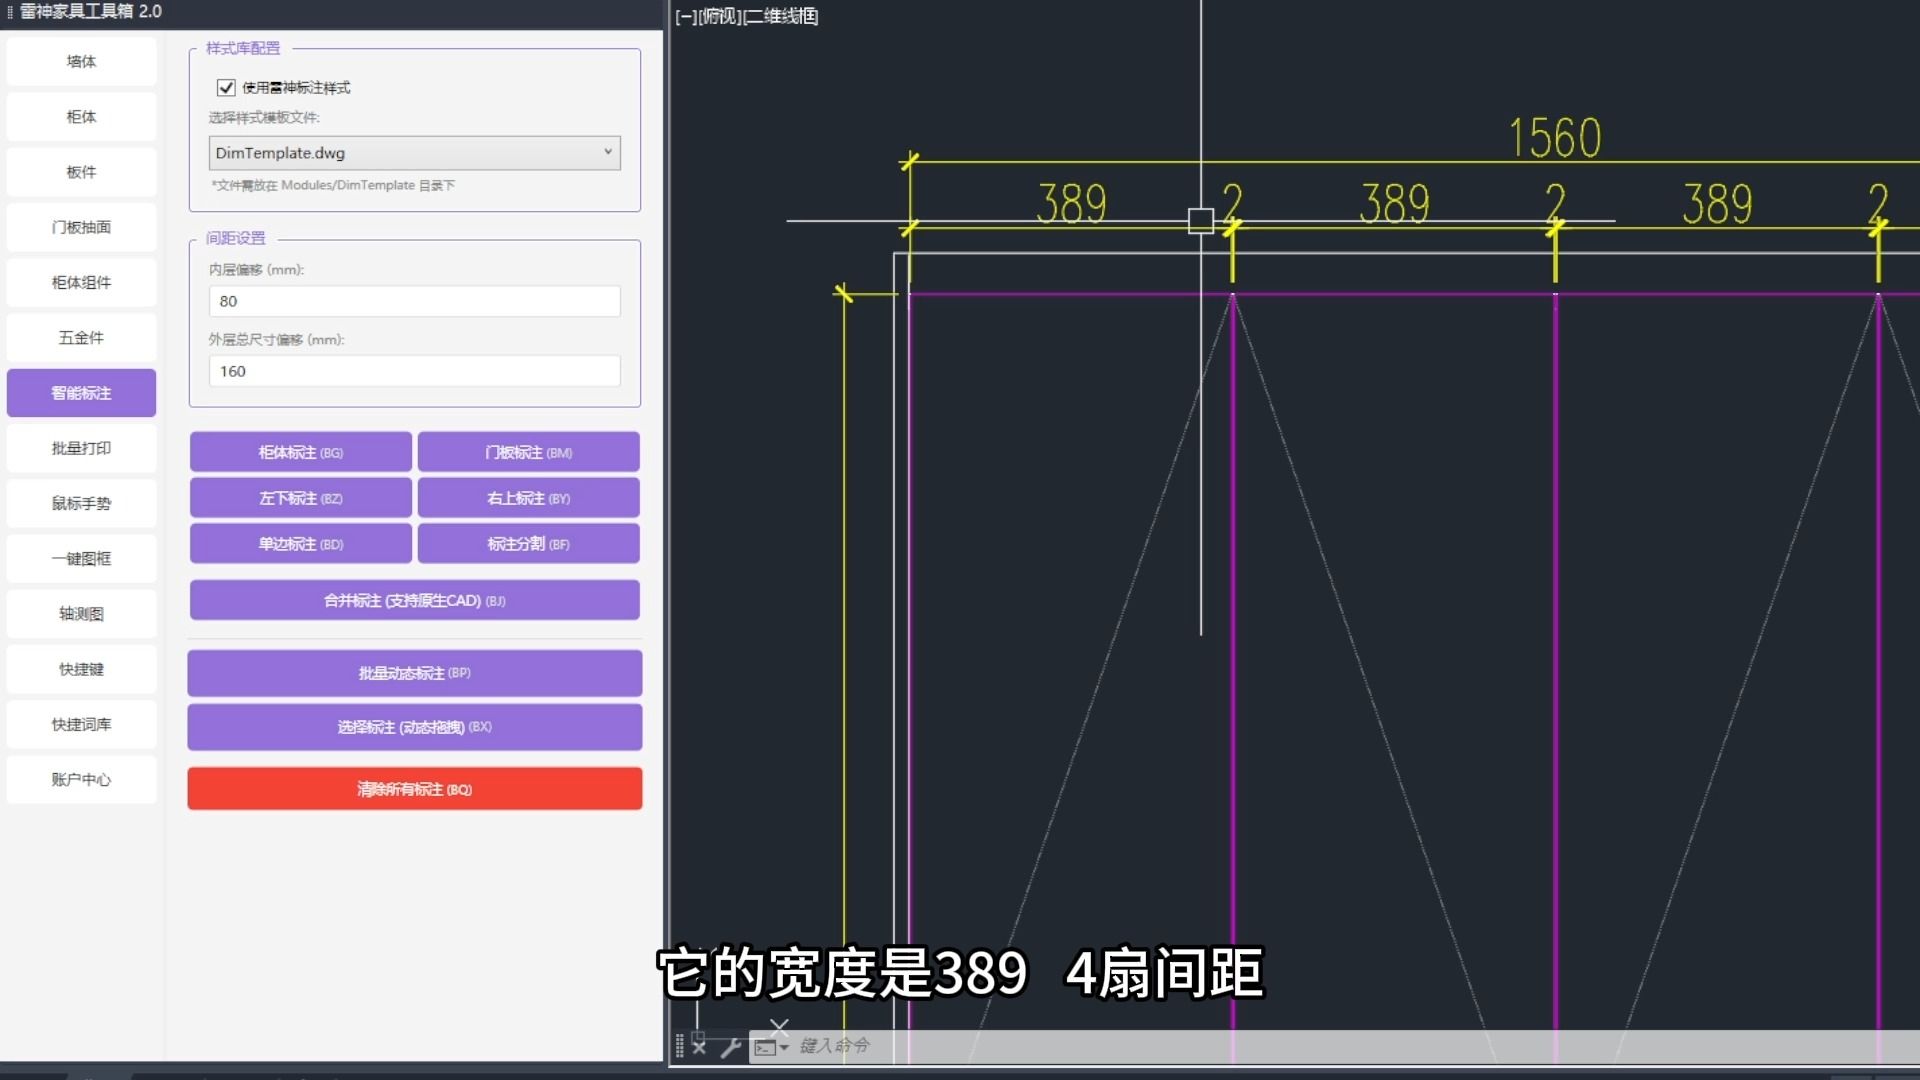Open the 柜体 sidebar tab
Image resolution: width=1920 pixels, height=1080 pixels.
point(81,117)
